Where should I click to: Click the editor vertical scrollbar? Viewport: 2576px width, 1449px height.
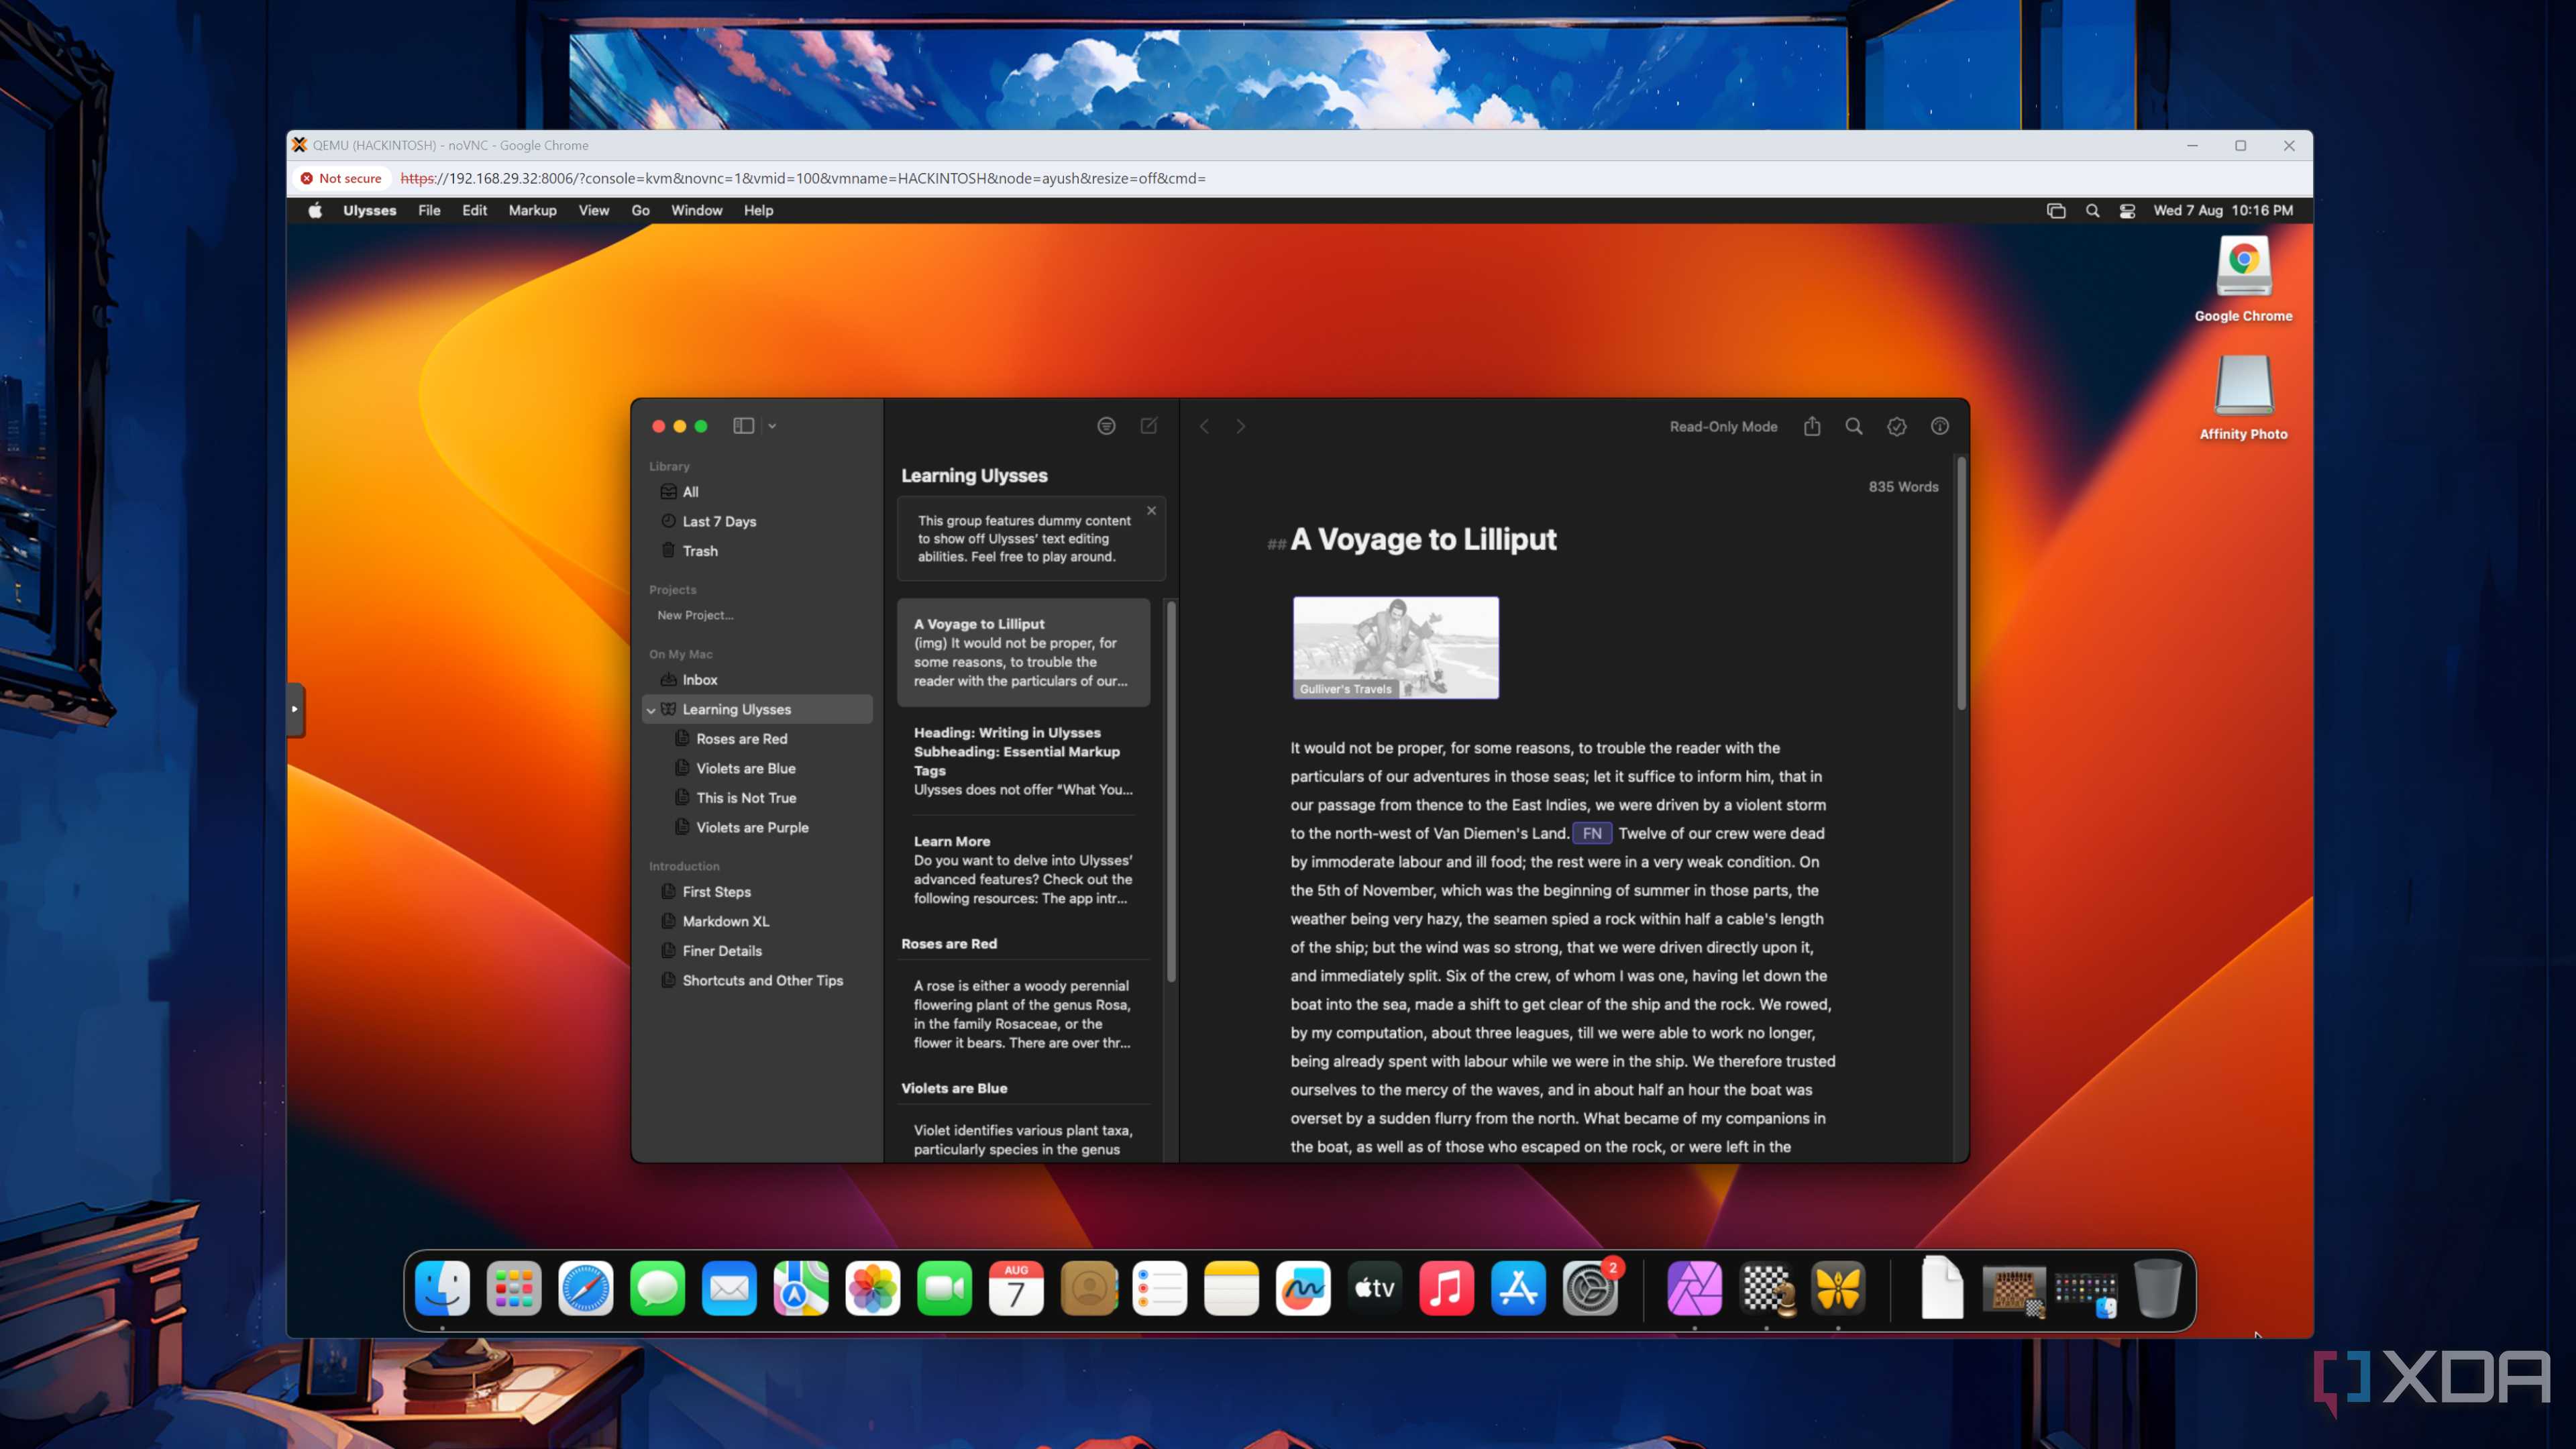click(x=1961, y=585)
